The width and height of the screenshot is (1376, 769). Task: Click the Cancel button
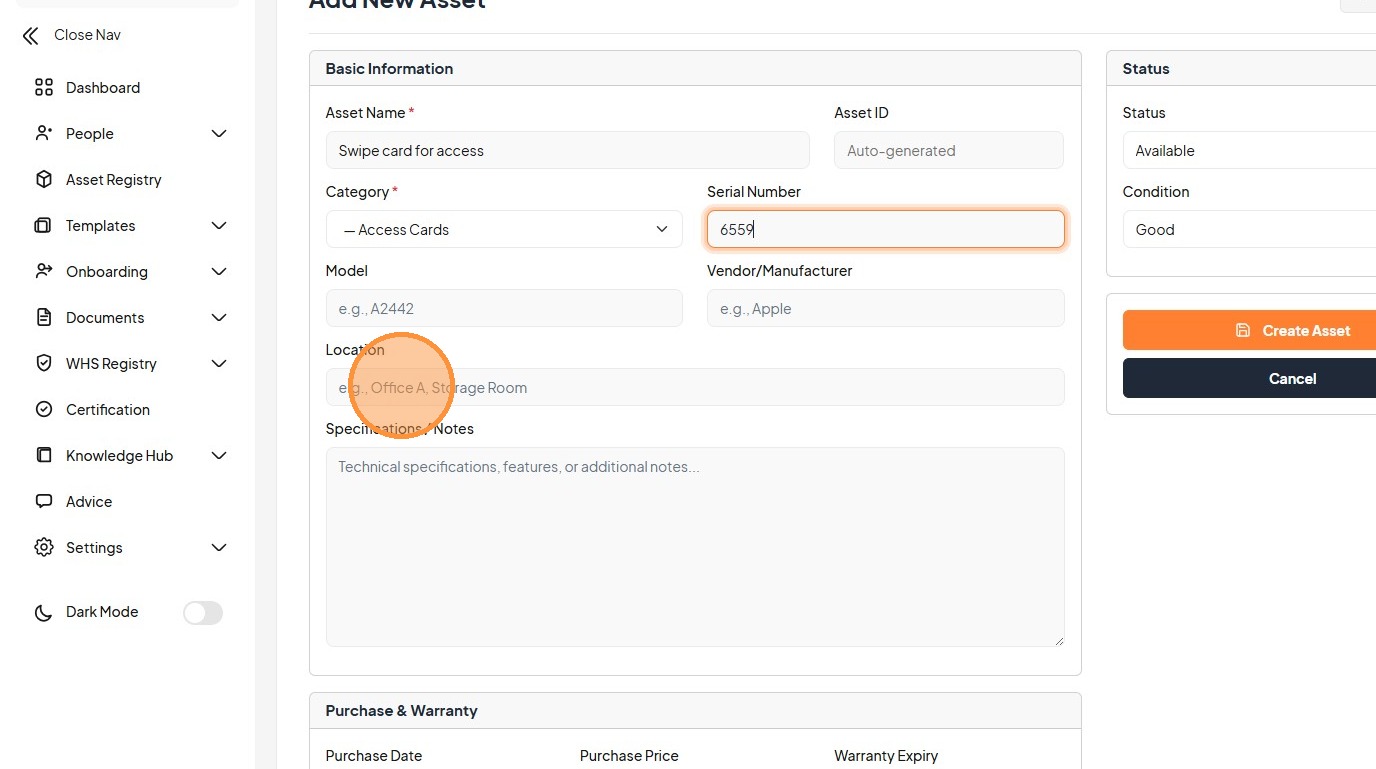(x=1250, y=379)
